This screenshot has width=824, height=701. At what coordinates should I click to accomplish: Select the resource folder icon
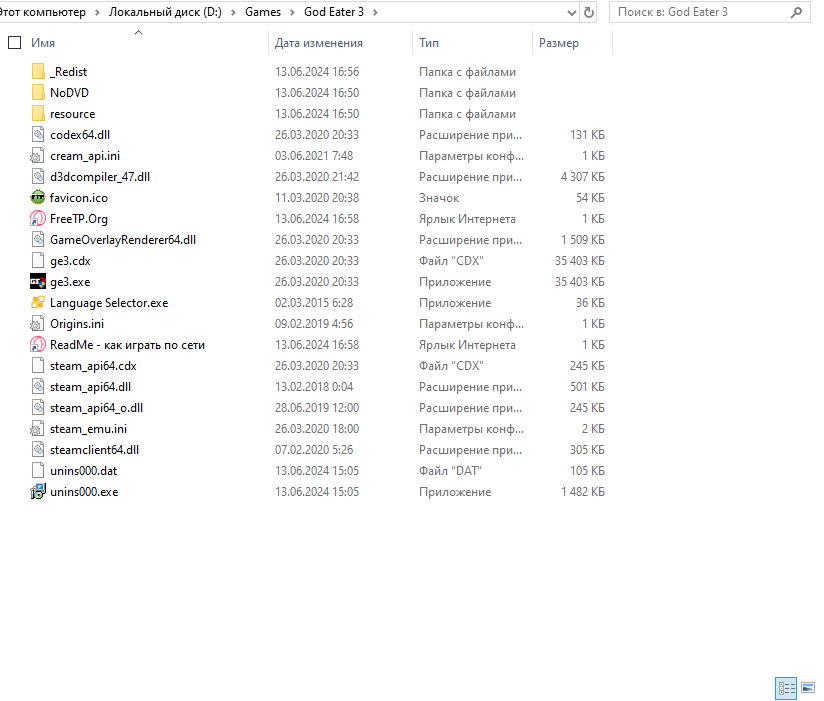38,114
